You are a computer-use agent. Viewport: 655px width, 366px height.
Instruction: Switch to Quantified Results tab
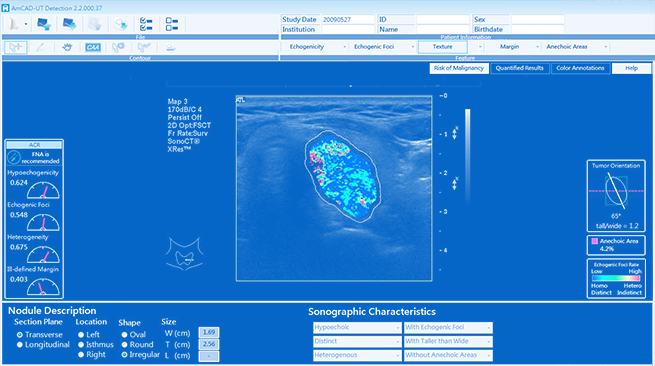pyautogui.click(x=520, y=68)
